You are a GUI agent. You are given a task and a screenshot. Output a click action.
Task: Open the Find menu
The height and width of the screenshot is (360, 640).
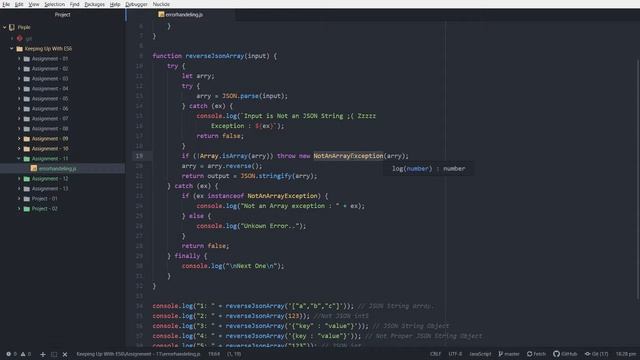coord(74,4)
